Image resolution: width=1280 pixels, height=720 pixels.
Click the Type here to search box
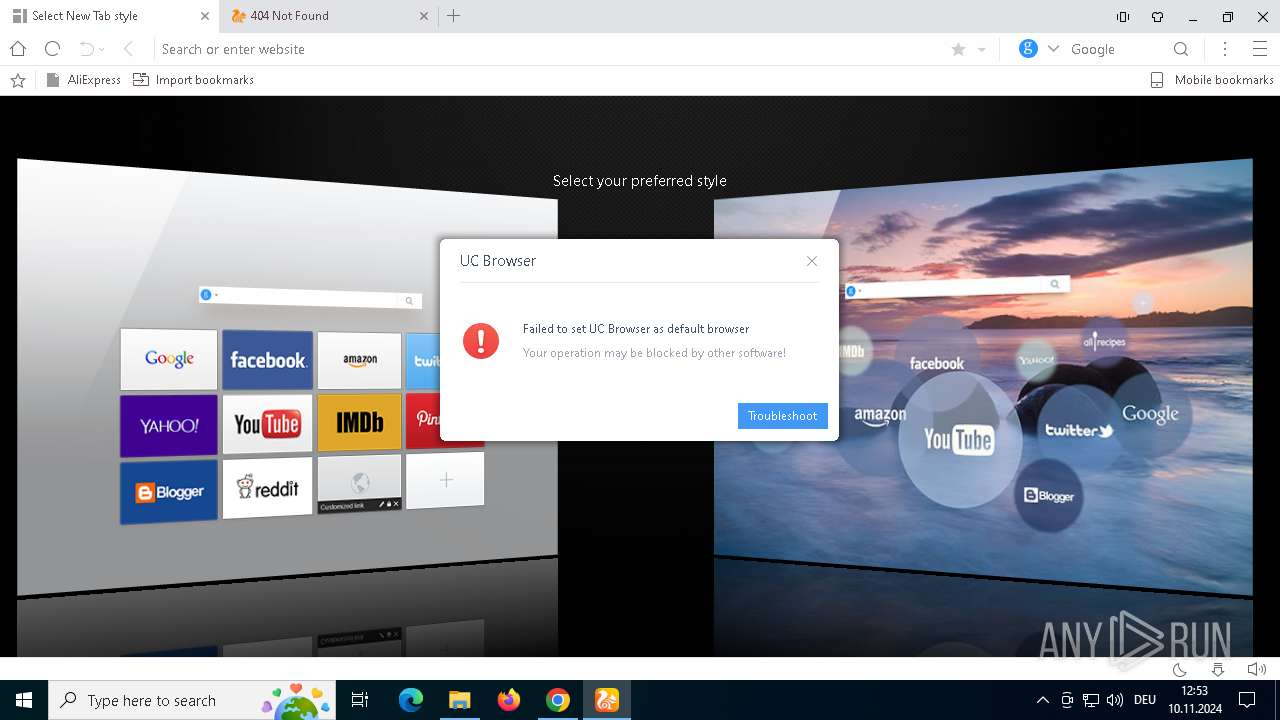[194, 700]
